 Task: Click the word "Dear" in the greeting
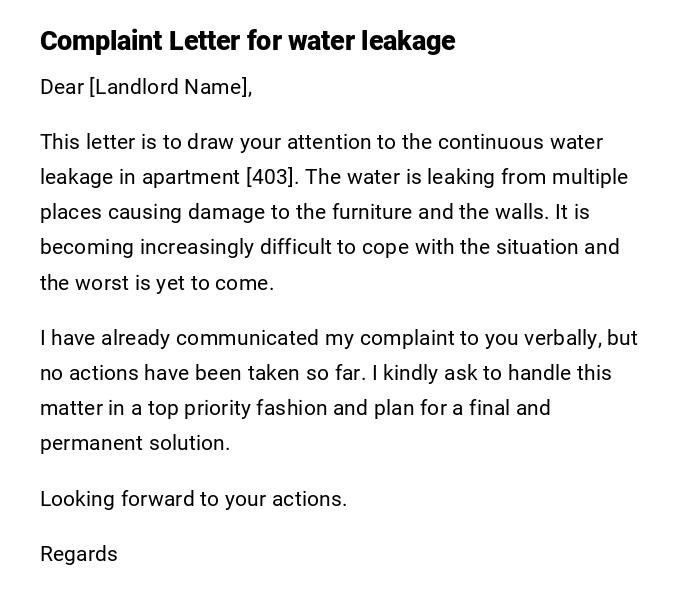pos(62,87)
